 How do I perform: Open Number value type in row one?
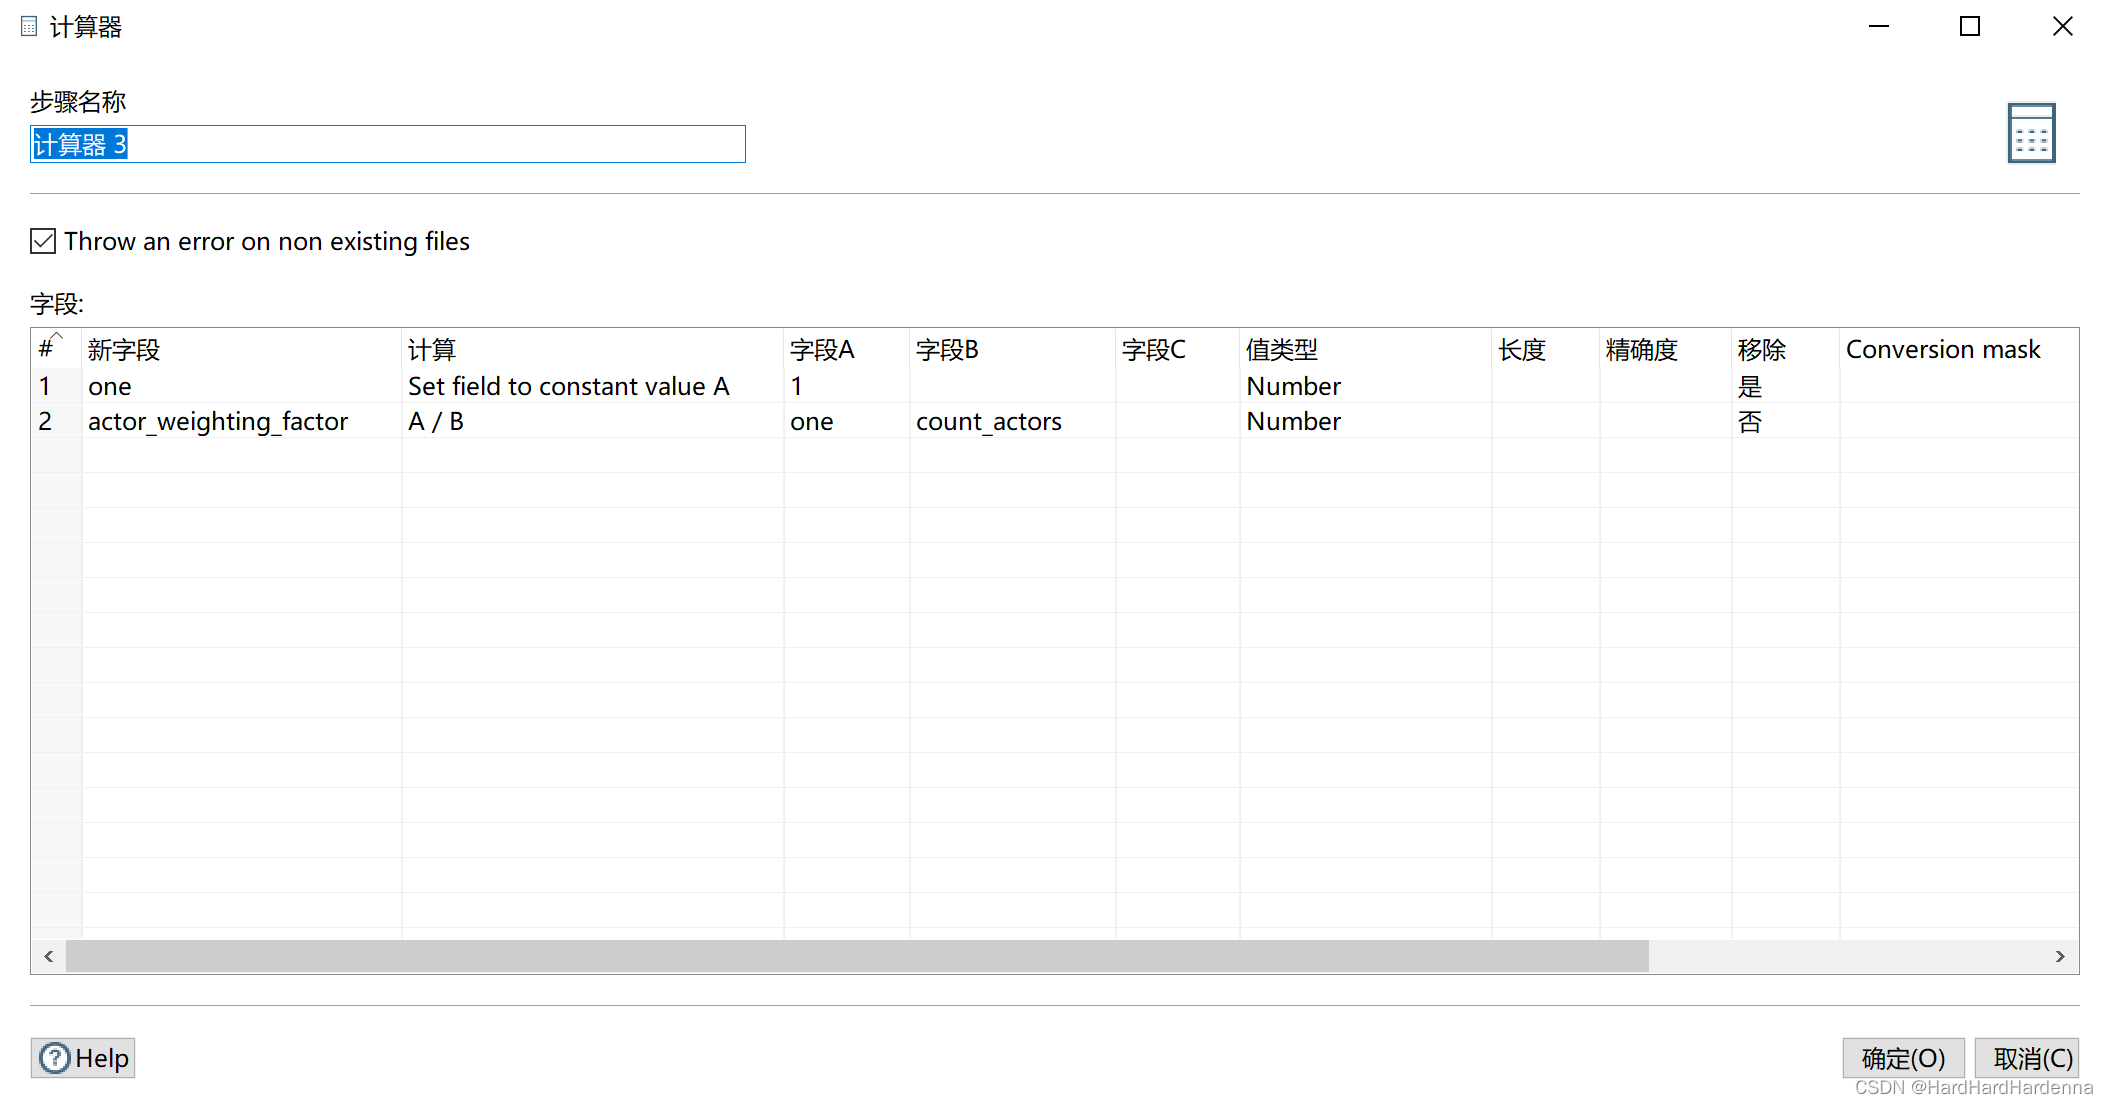click(x=1365, y=386)
